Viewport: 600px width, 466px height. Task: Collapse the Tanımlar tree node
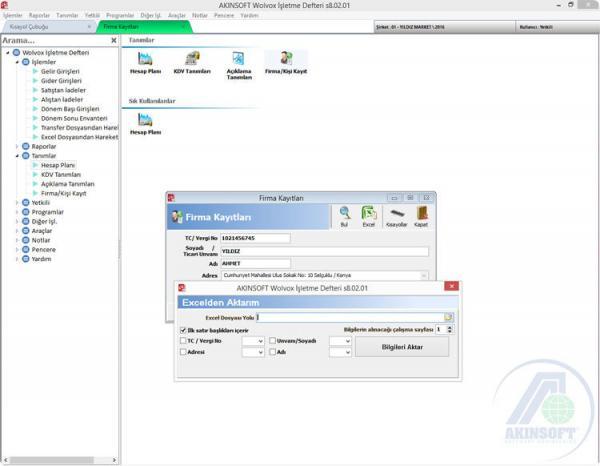coord(17,156)
